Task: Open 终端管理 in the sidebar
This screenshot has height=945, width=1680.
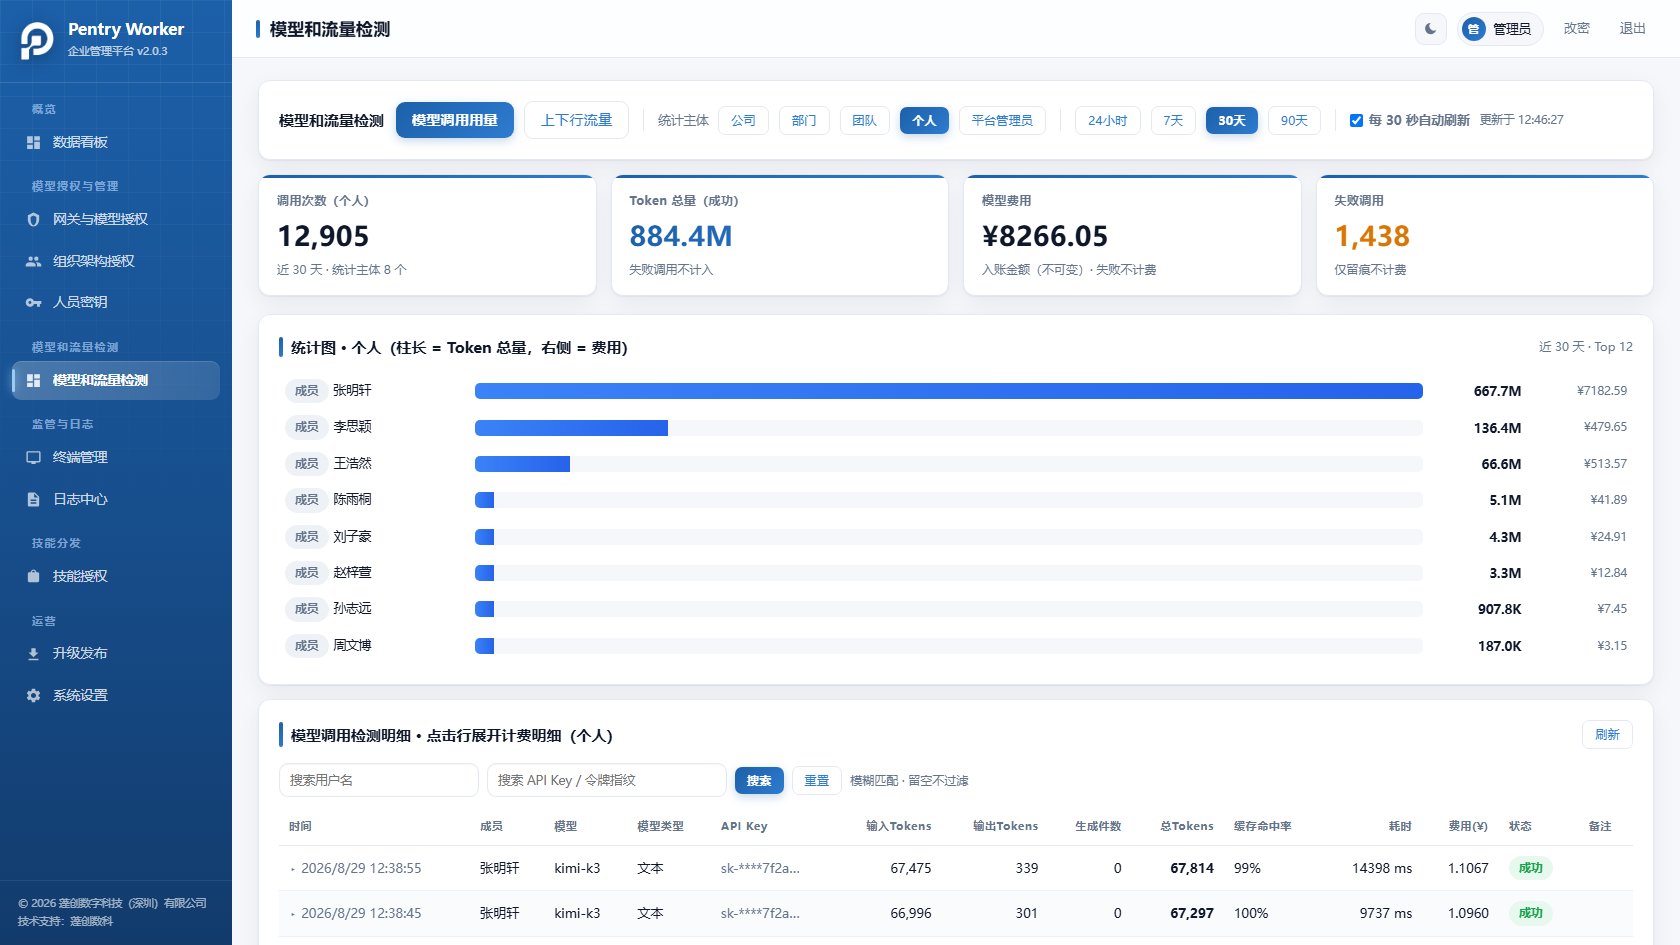Action: (116, 457)
